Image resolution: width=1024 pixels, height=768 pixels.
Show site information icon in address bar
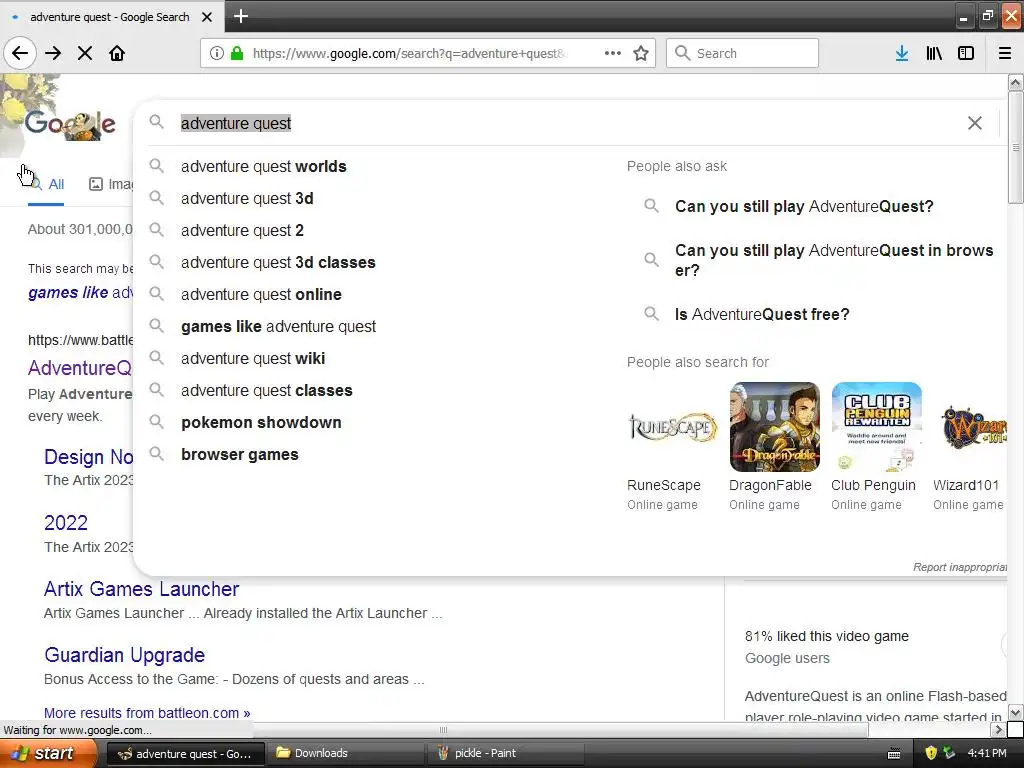pyautogui.click(x=216, y=53)
